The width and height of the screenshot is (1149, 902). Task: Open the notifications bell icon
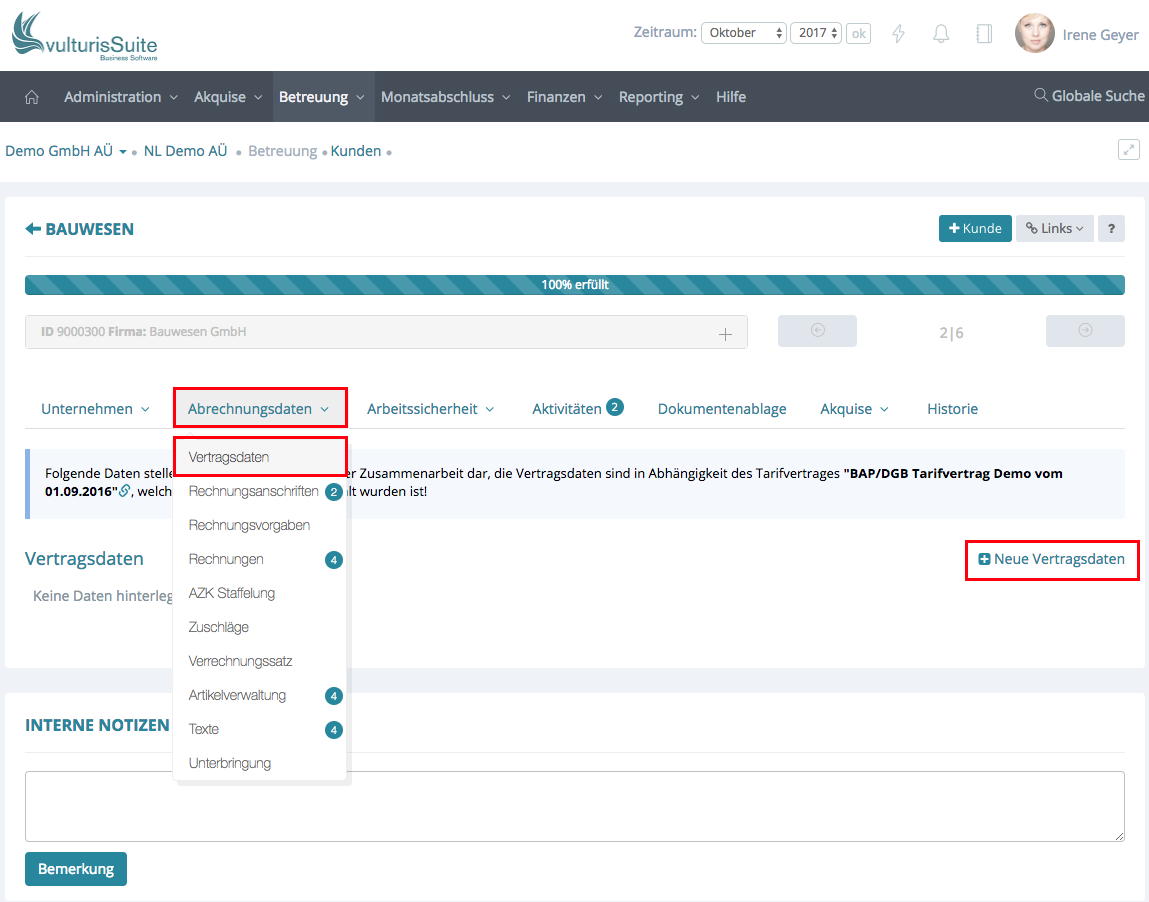(941, 33)
